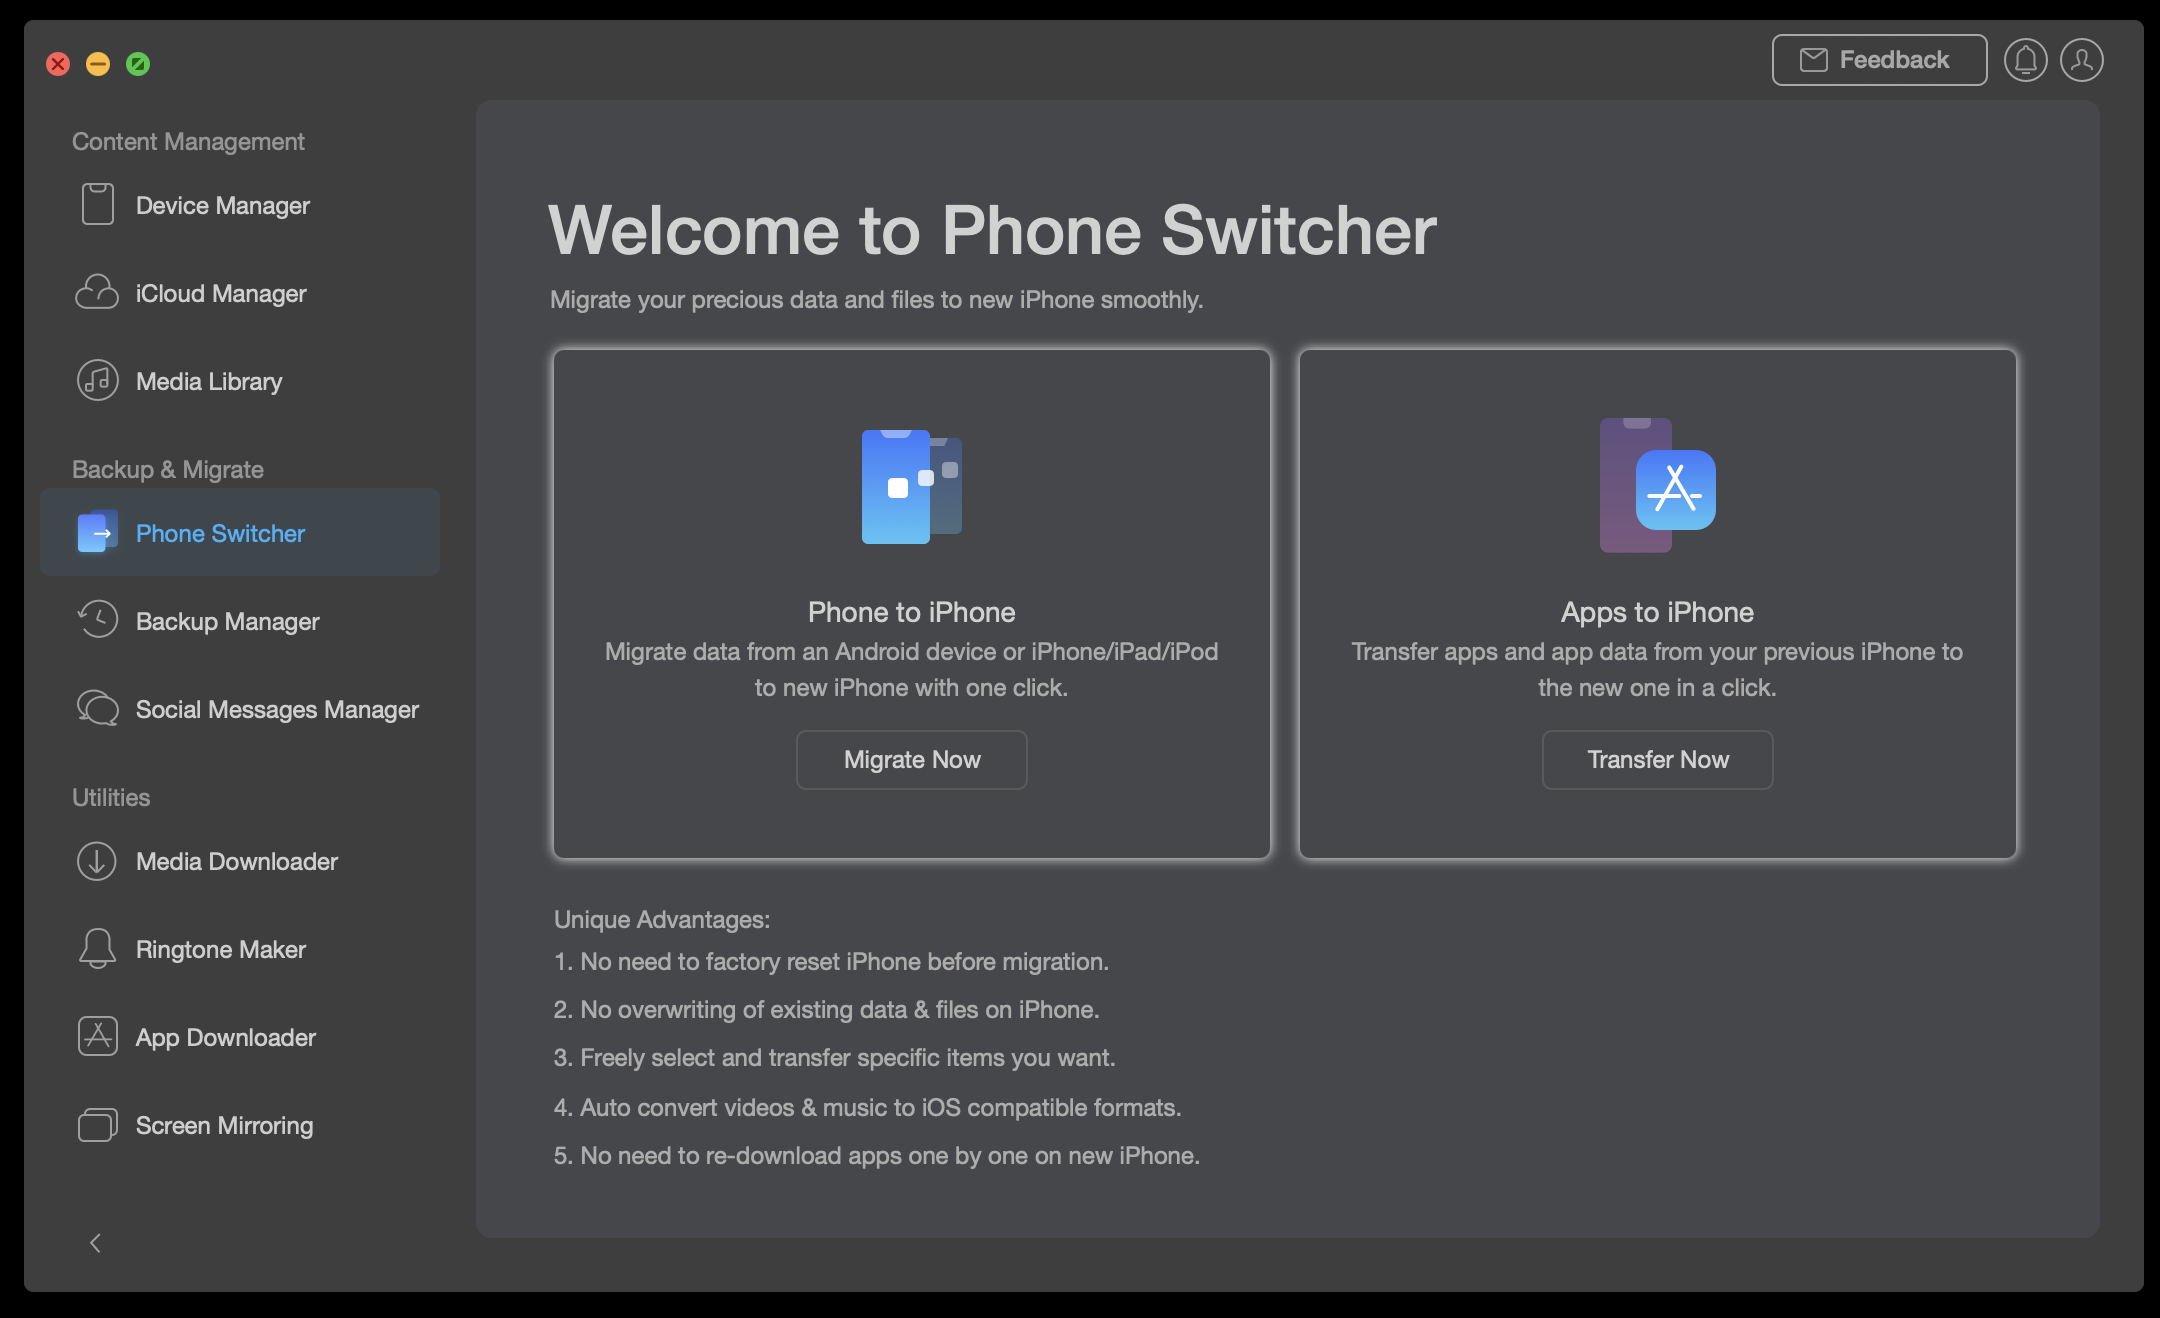This screenshot has width=2160, height=1318.
Task: Toggle the Feedback button
Action: (x=1878, y=59)
